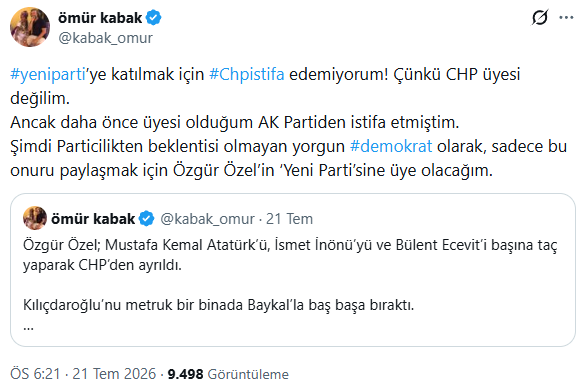The image size is (582, 386).
Task: Click ömür kabak's profile avatar
Action: click(30, 27)
